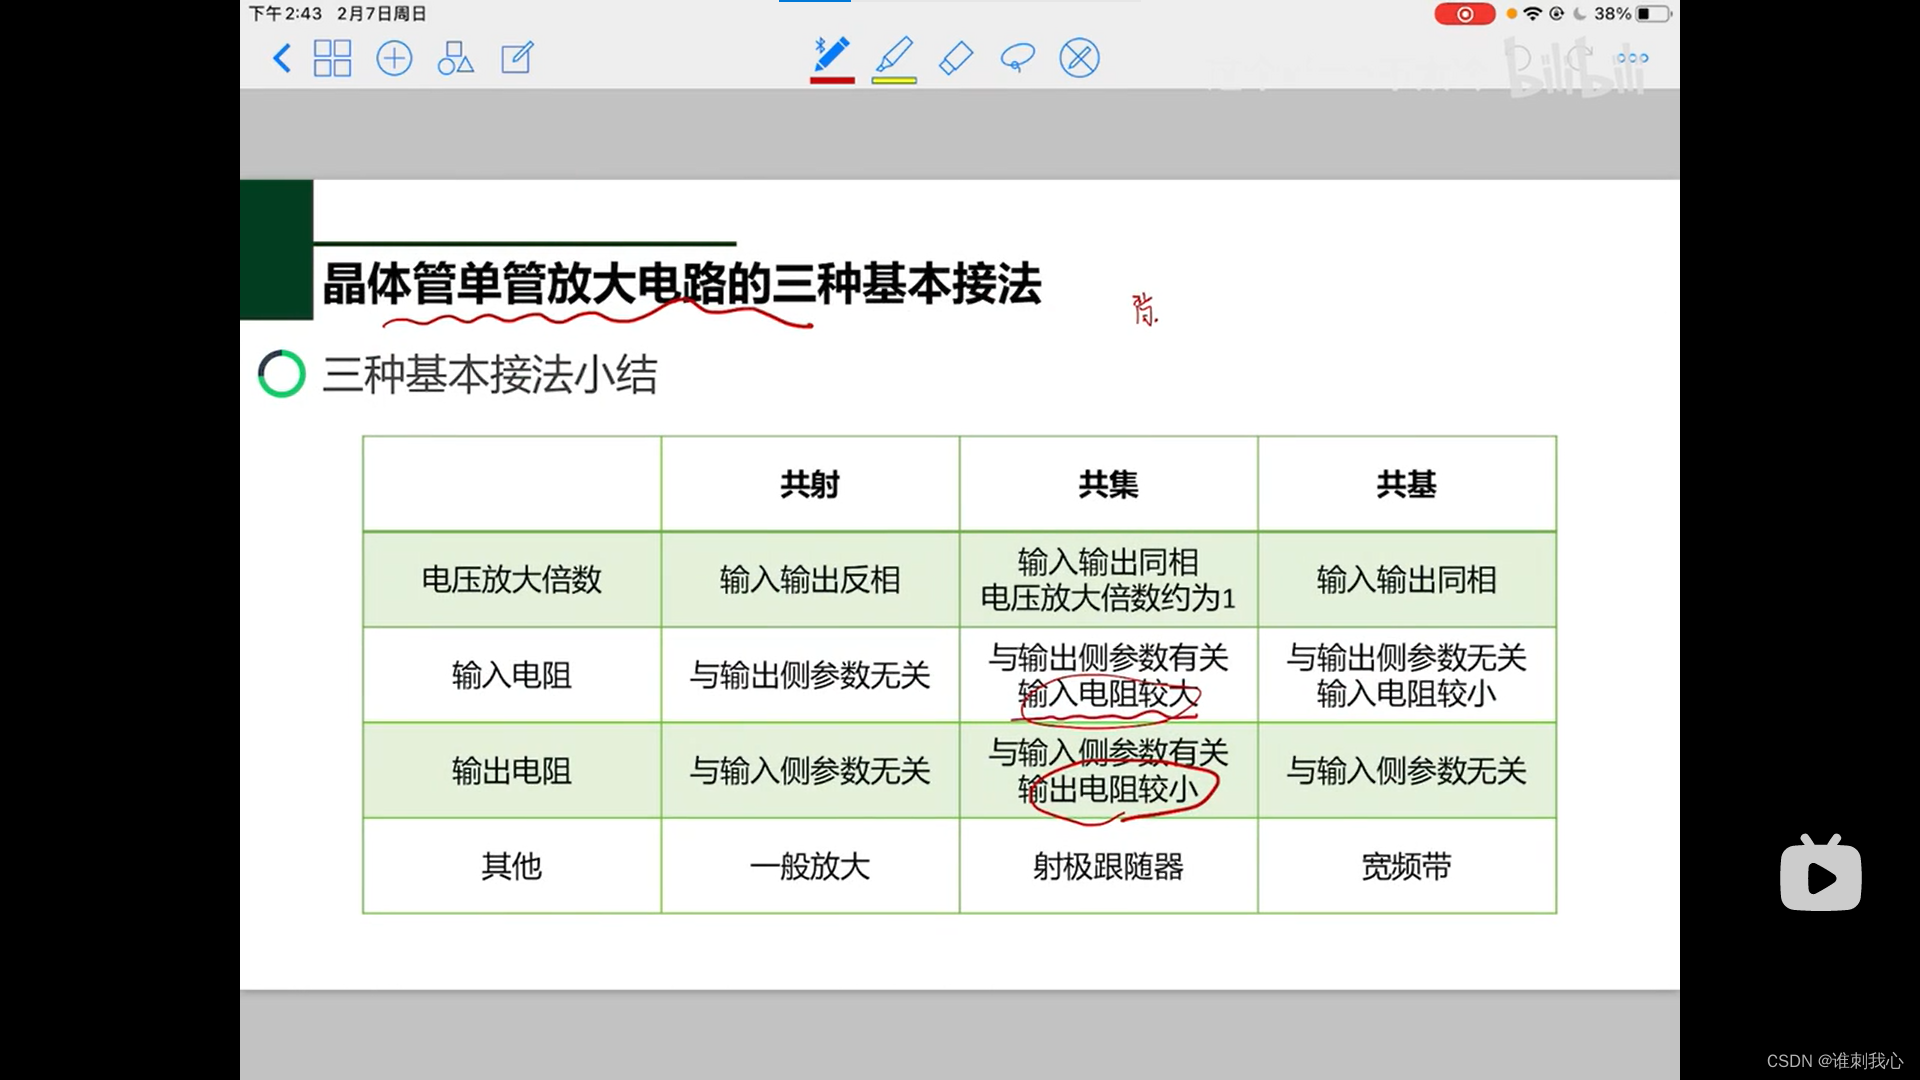Click the red screen recording indicator
The image size is (1920, 1080).
(x=1464, y=14)
